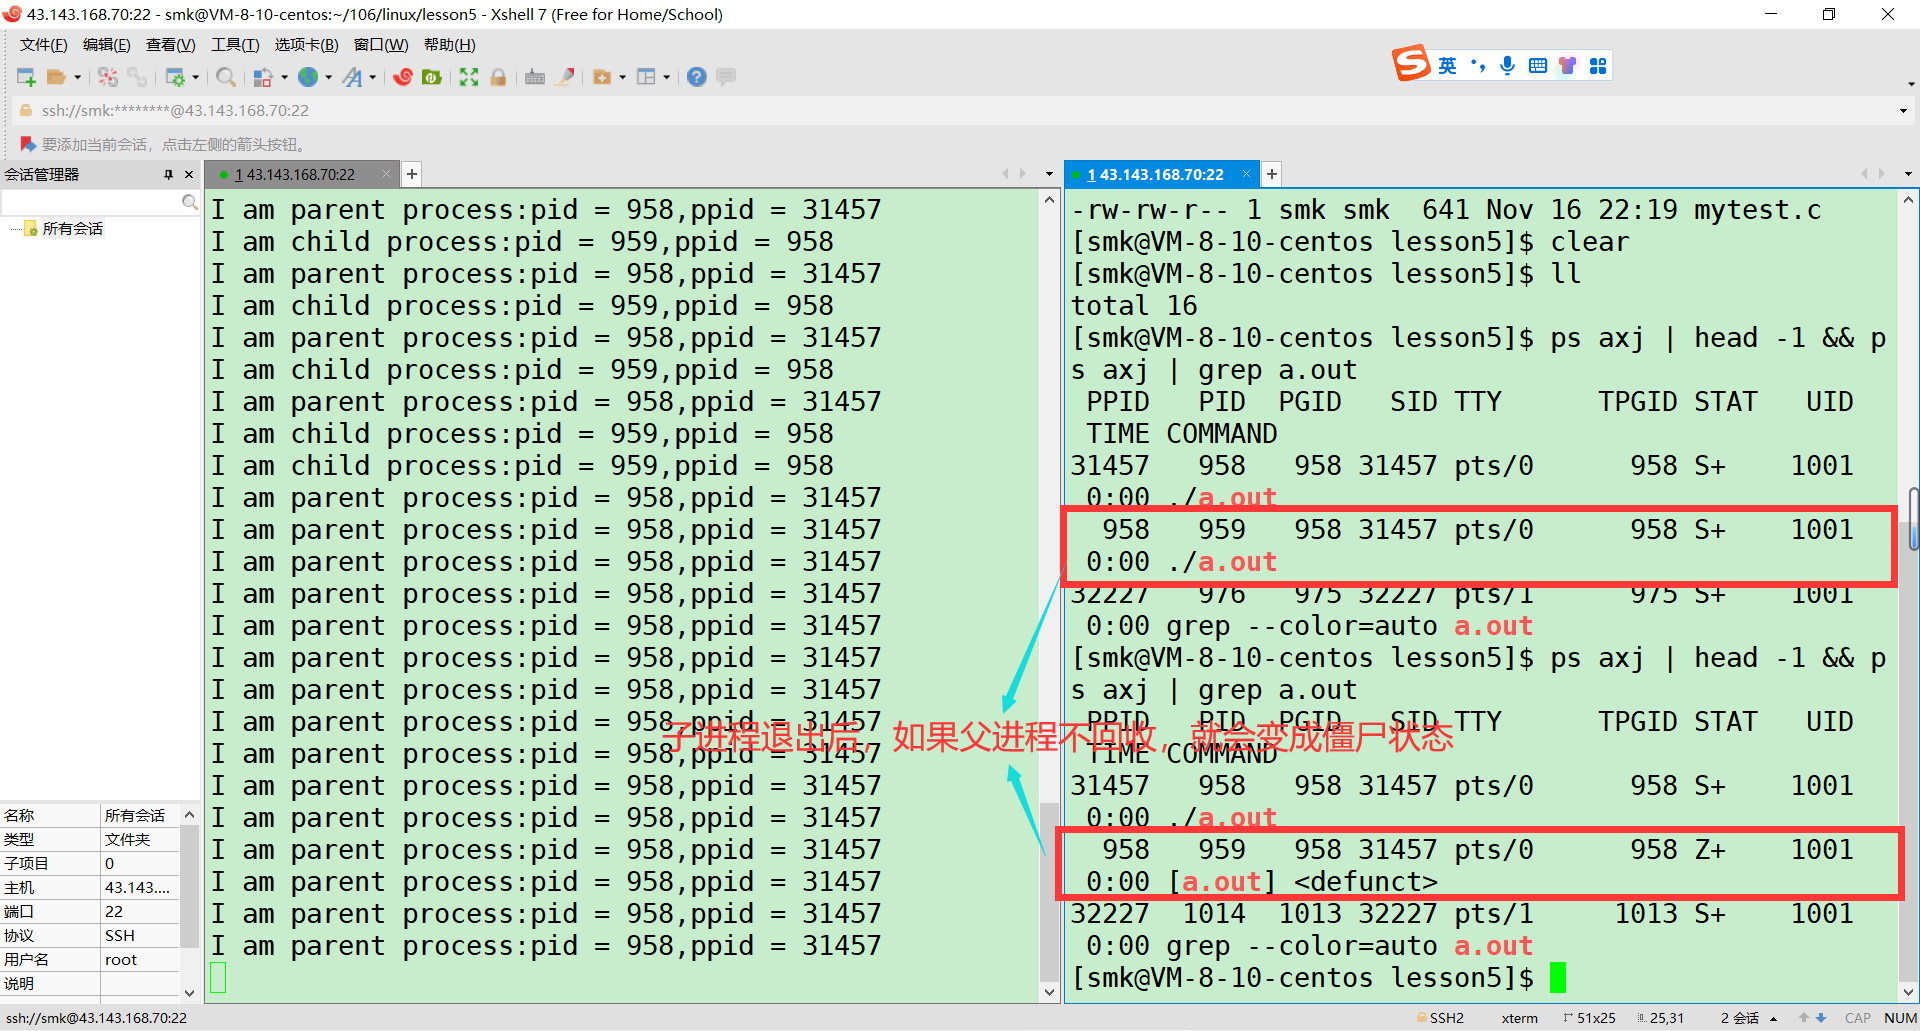The image size is (1920, 1031).
Task: Click the SSH2 status bar entry
Action: [1440, 1018]
